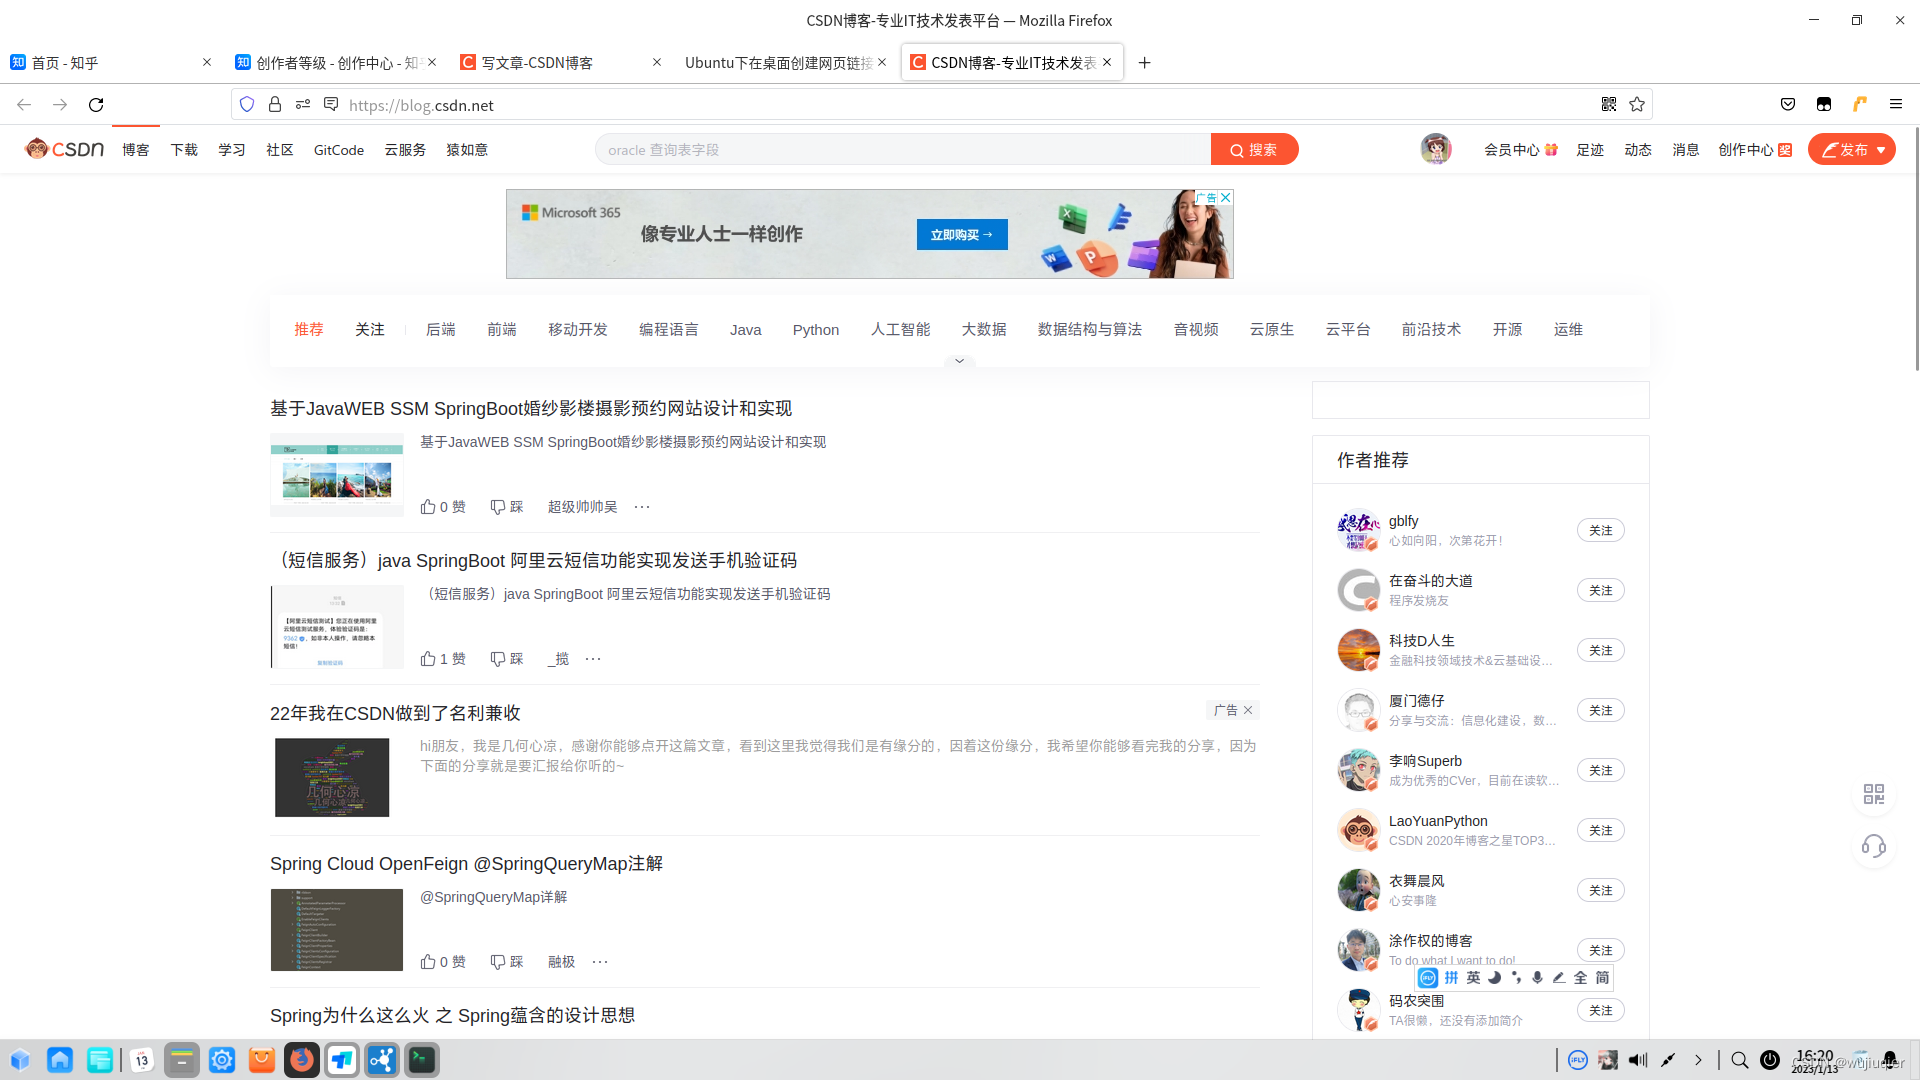Open the floating QR code sidebar icon
The image size is (1920, 1080).
click(1873, 794)
